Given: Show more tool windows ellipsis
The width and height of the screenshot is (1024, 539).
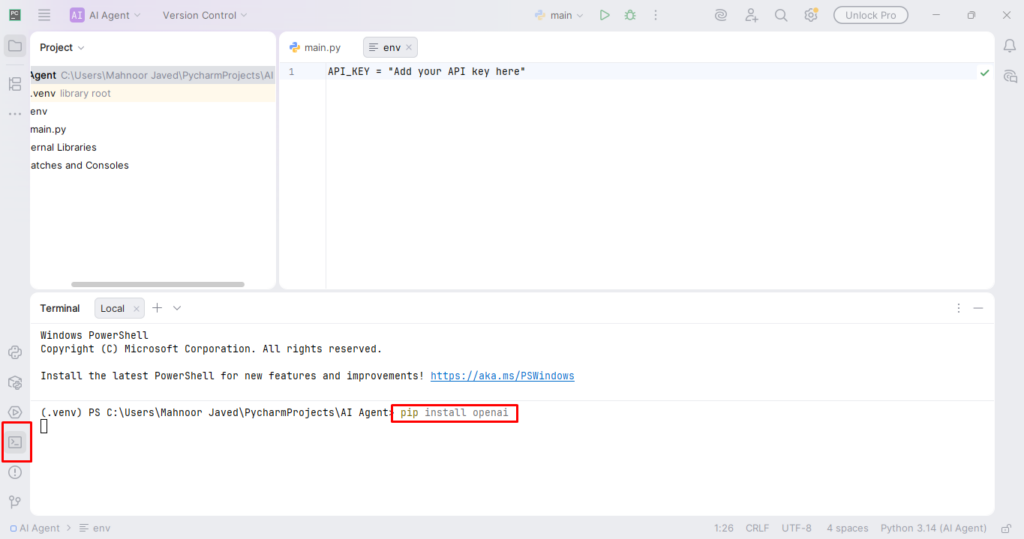Looking at the screenshot, I should 14,114.
